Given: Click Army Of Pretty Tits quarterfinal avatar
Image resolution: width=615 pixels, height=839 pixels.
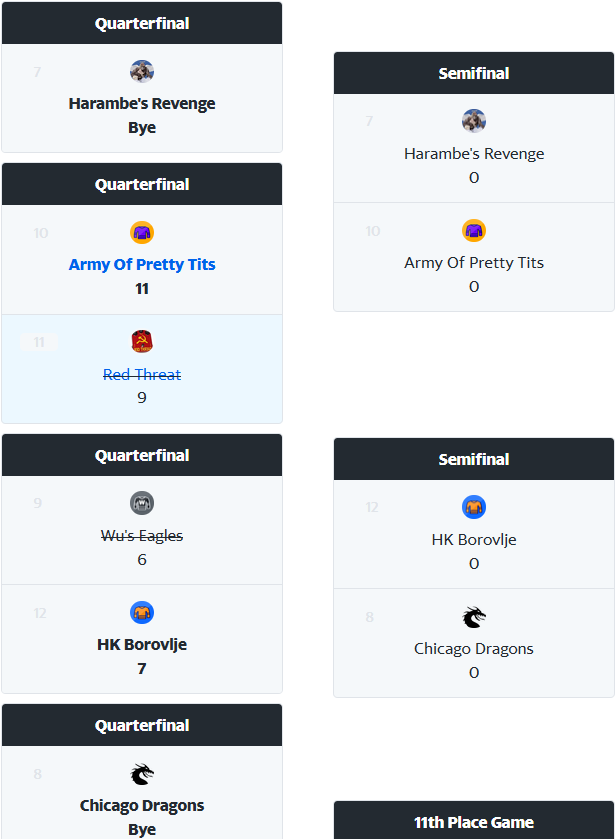Looking at the screenshot, I should 142,233.
